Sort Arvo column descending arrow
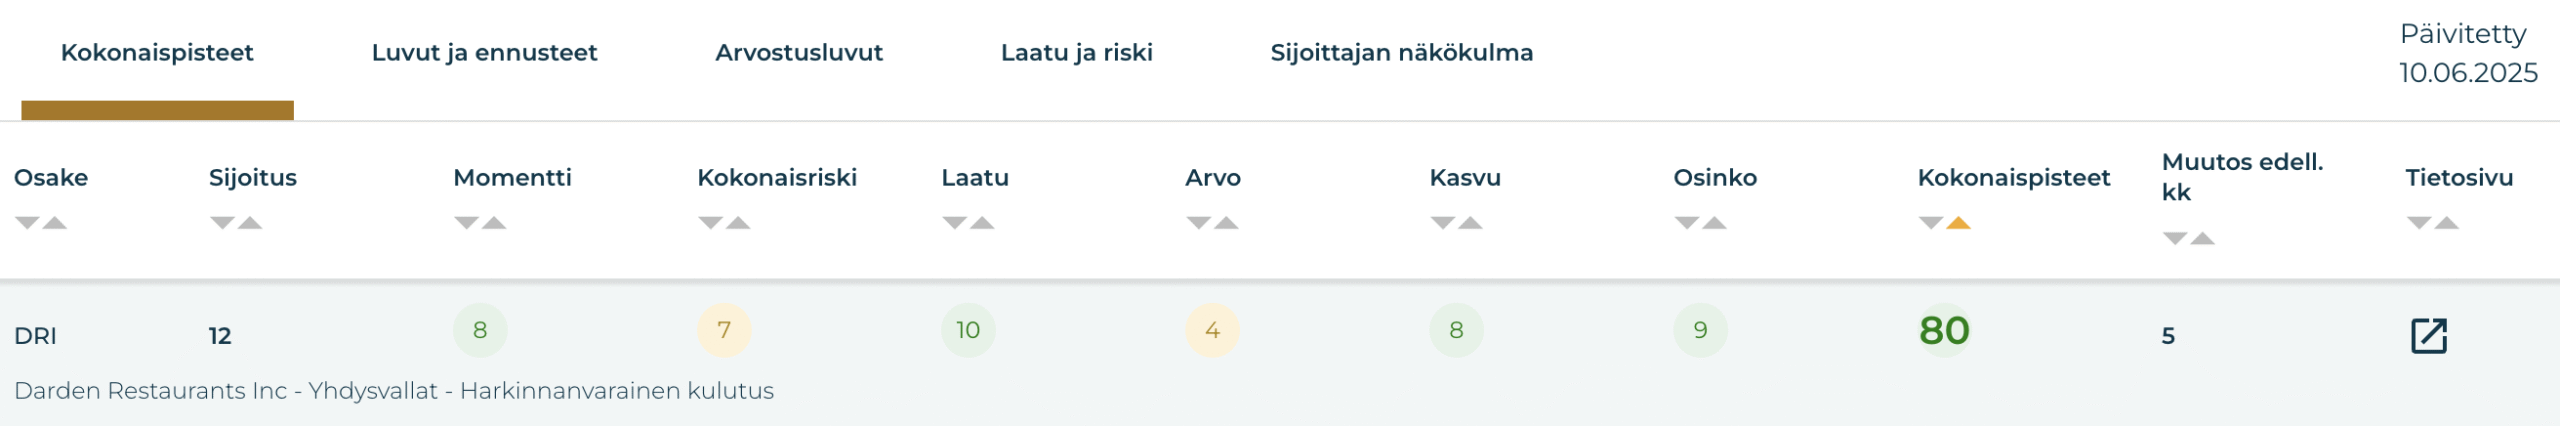 coord(1198,223)
